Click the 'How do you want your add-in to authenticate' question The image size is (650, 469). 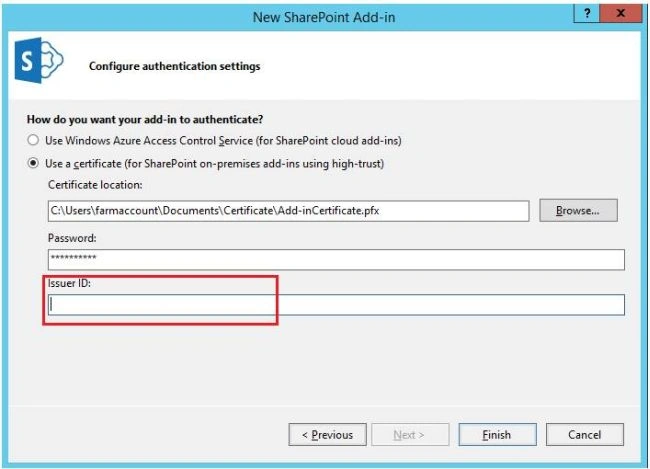(145, 120)
